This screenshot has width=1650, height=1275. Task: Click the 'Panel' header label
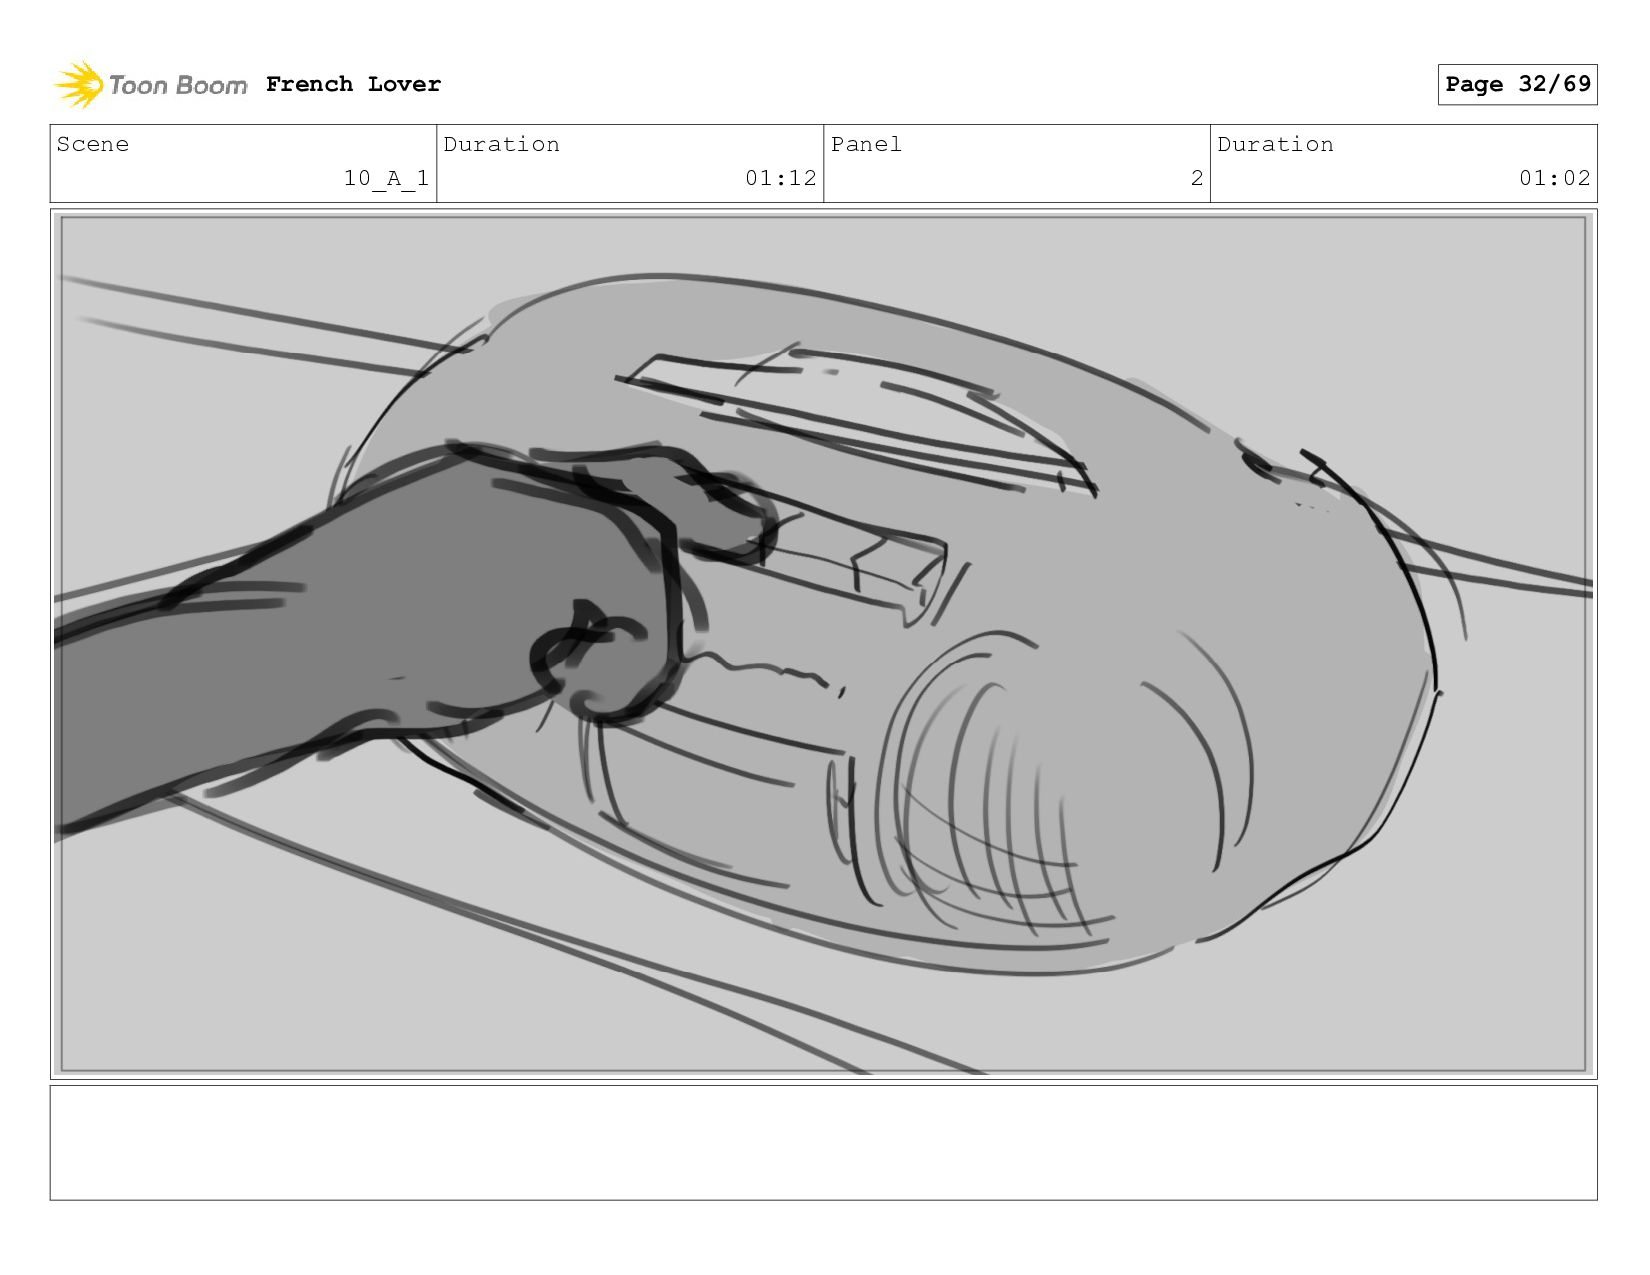(x=866, y=144)
